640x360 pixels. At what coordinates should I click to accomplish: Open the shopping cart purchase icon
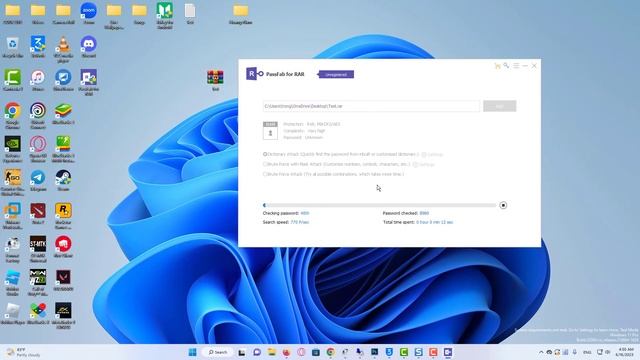(x=497, y=66)
